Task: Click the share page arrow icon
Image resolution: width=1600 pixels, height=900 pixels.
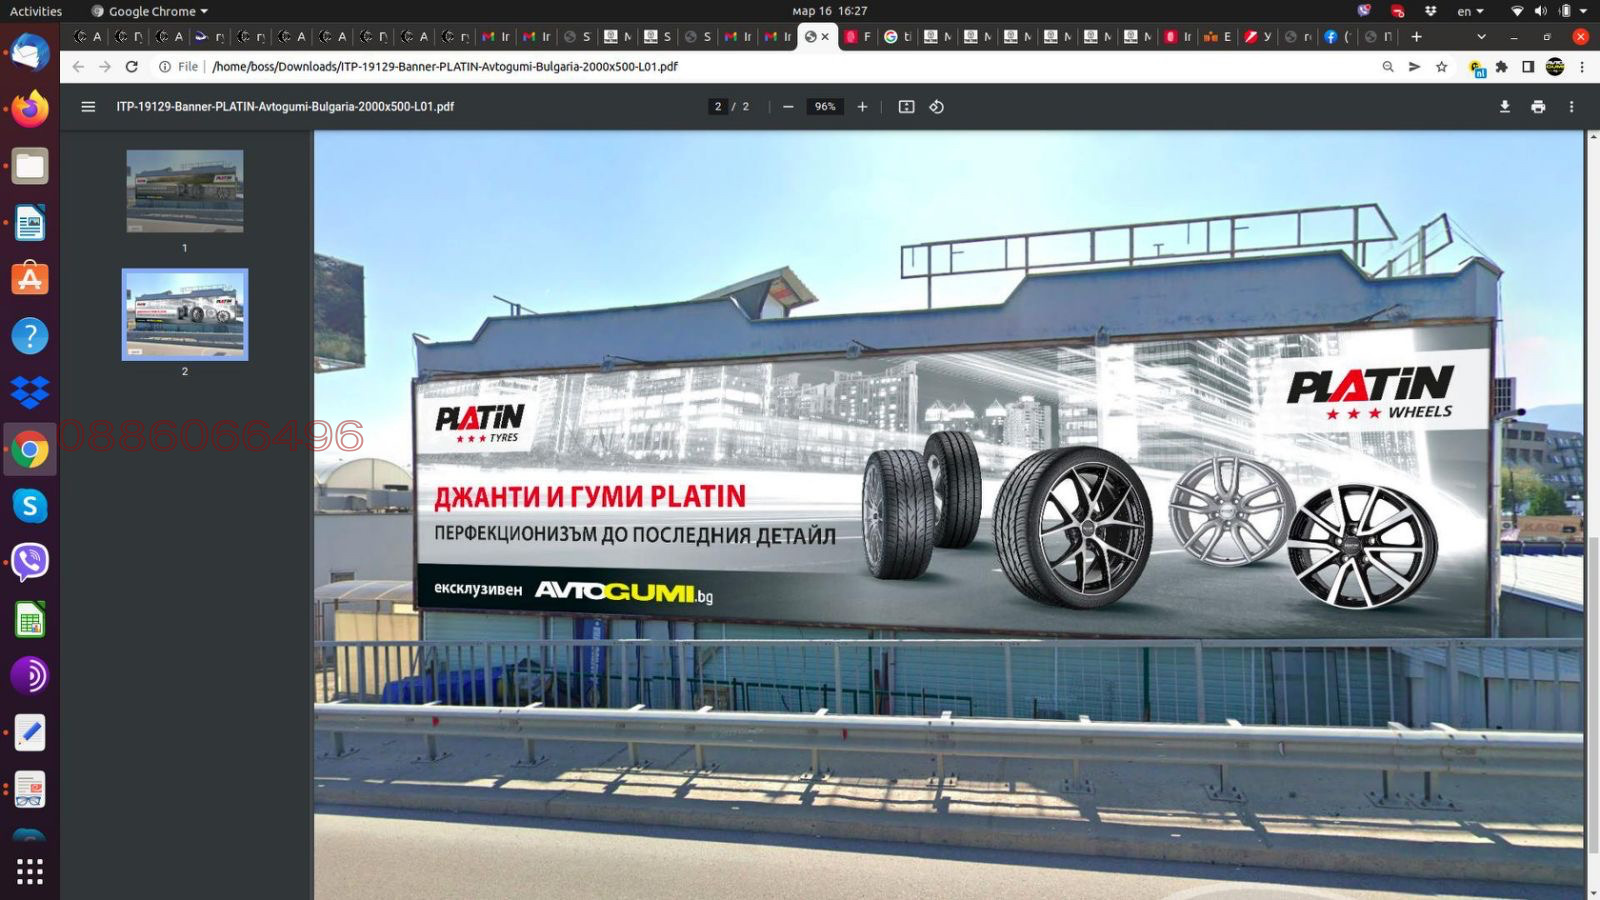Action: point(1414,67)
